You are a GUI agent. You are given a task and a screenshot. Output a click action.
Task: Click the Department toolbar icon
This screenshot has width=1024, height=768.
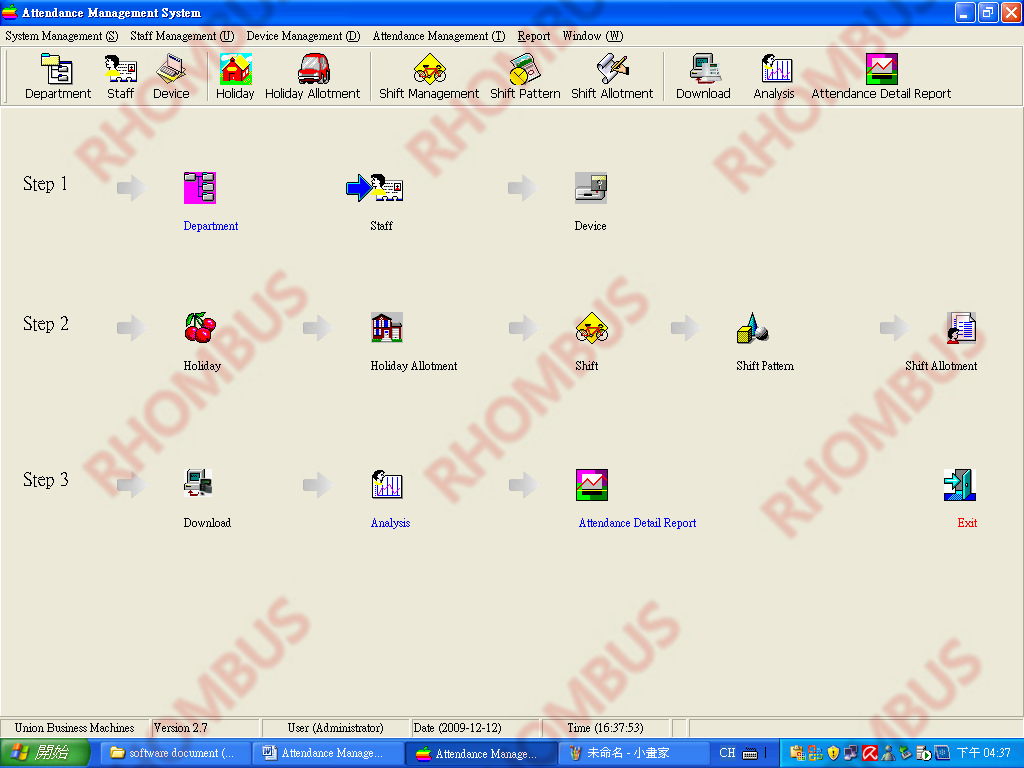click(57, 77)
